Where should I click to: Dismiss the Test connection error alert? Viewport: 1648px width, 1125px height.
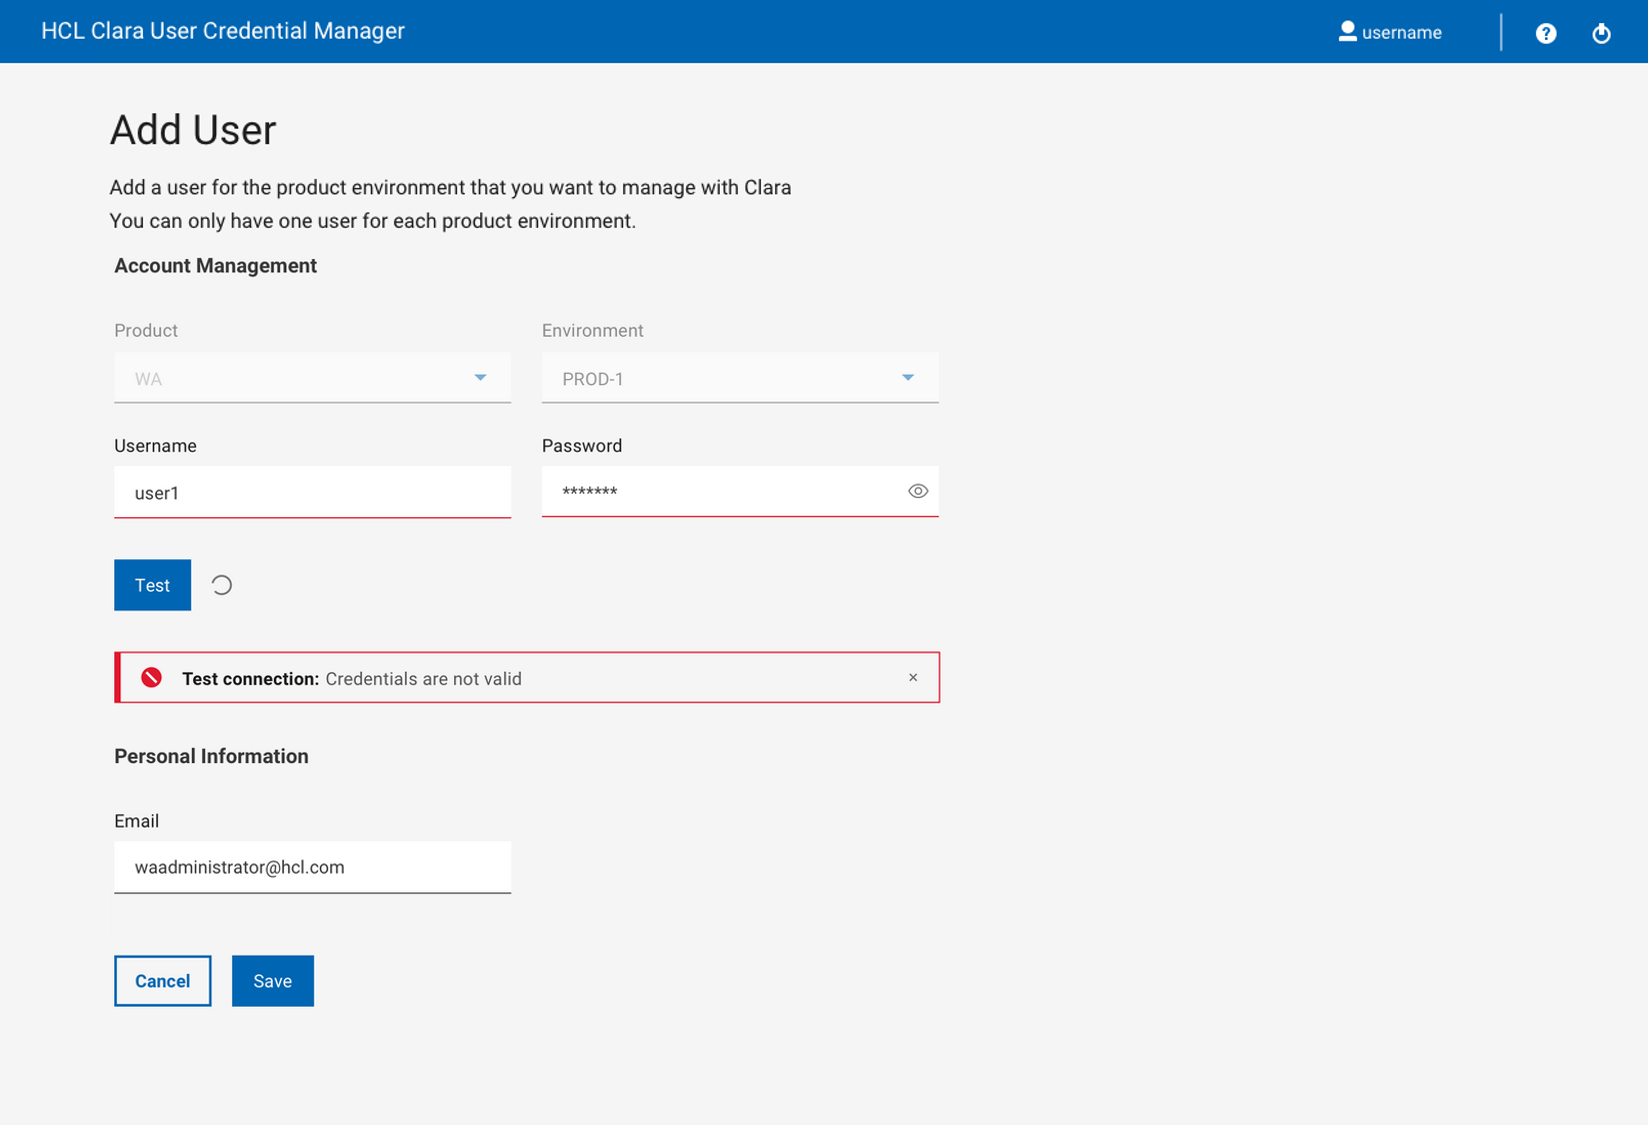913,678
